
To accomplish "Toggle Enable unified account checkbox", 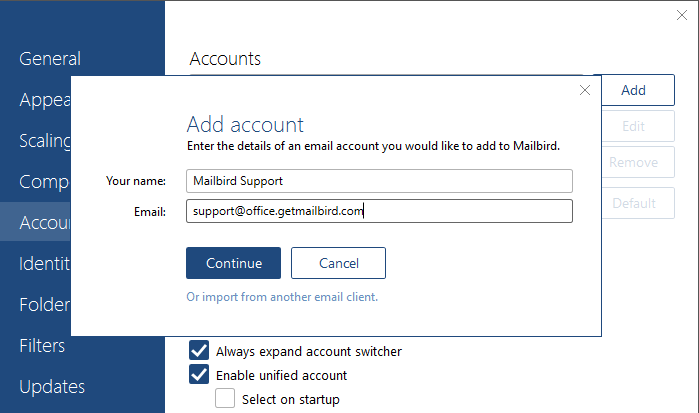I will (x=199, y=374).
